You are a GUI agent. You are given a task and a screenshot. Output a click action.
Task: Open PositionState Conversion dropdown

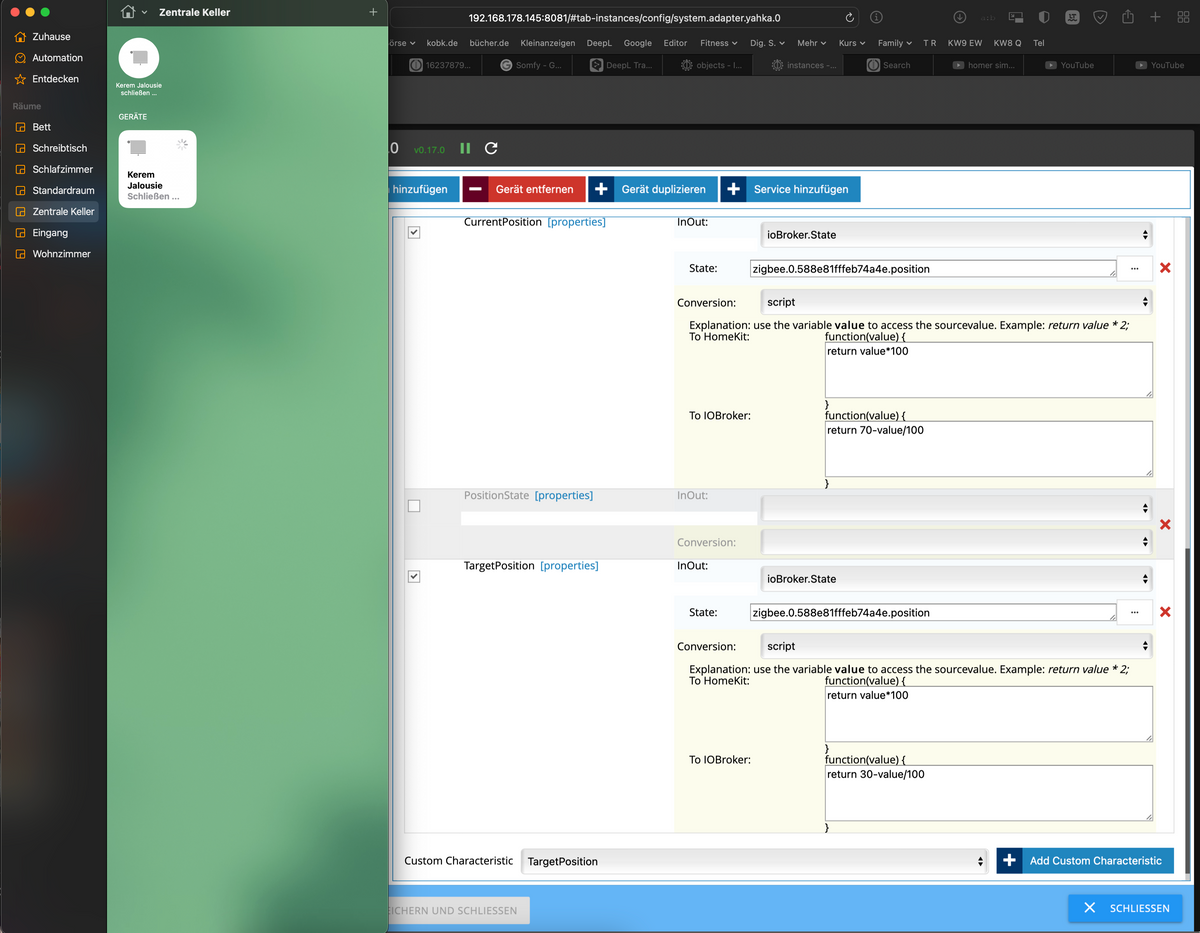click(x=956, y=542)
